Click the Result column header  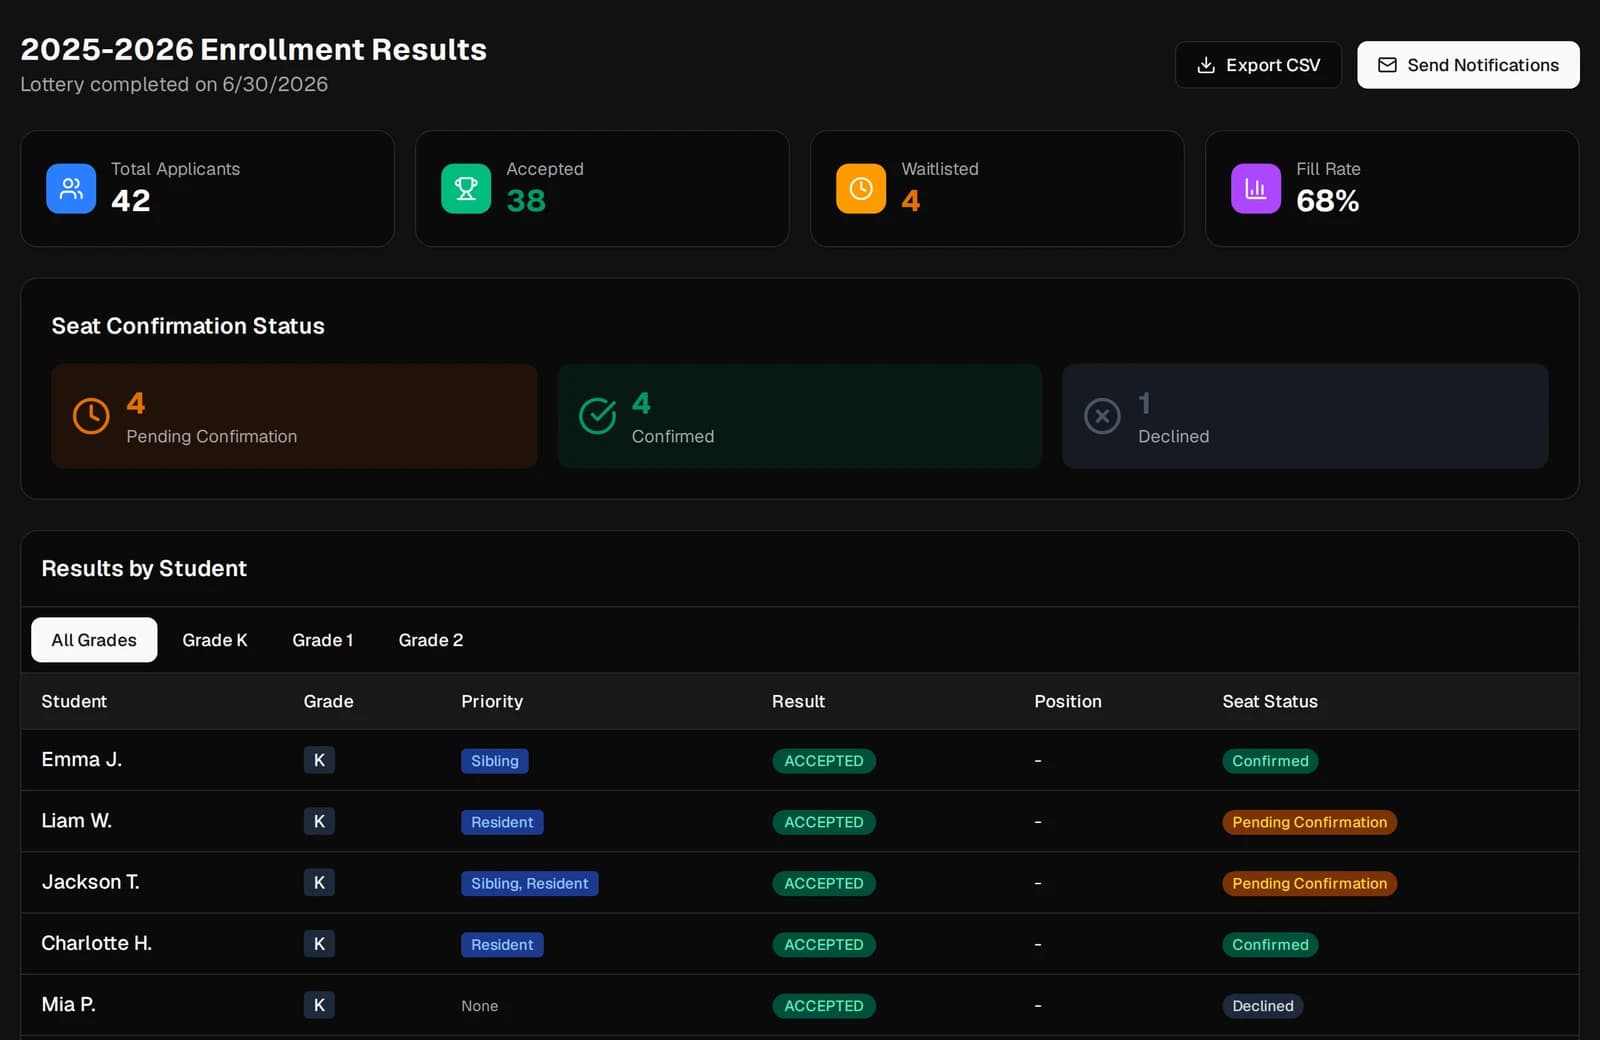[798, 701]
